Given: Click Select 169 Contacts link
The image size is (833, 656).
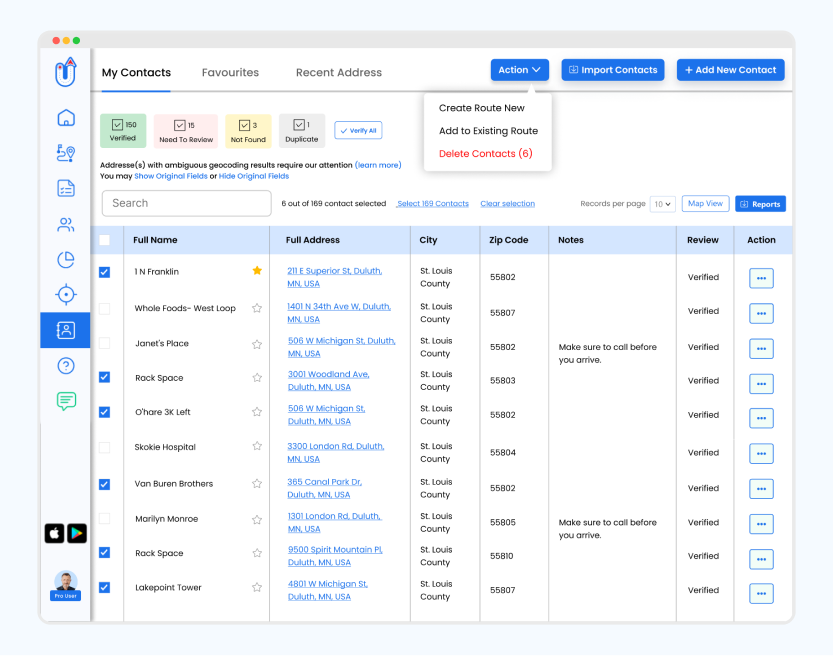Looking at the screenshot, I should 432,204.
